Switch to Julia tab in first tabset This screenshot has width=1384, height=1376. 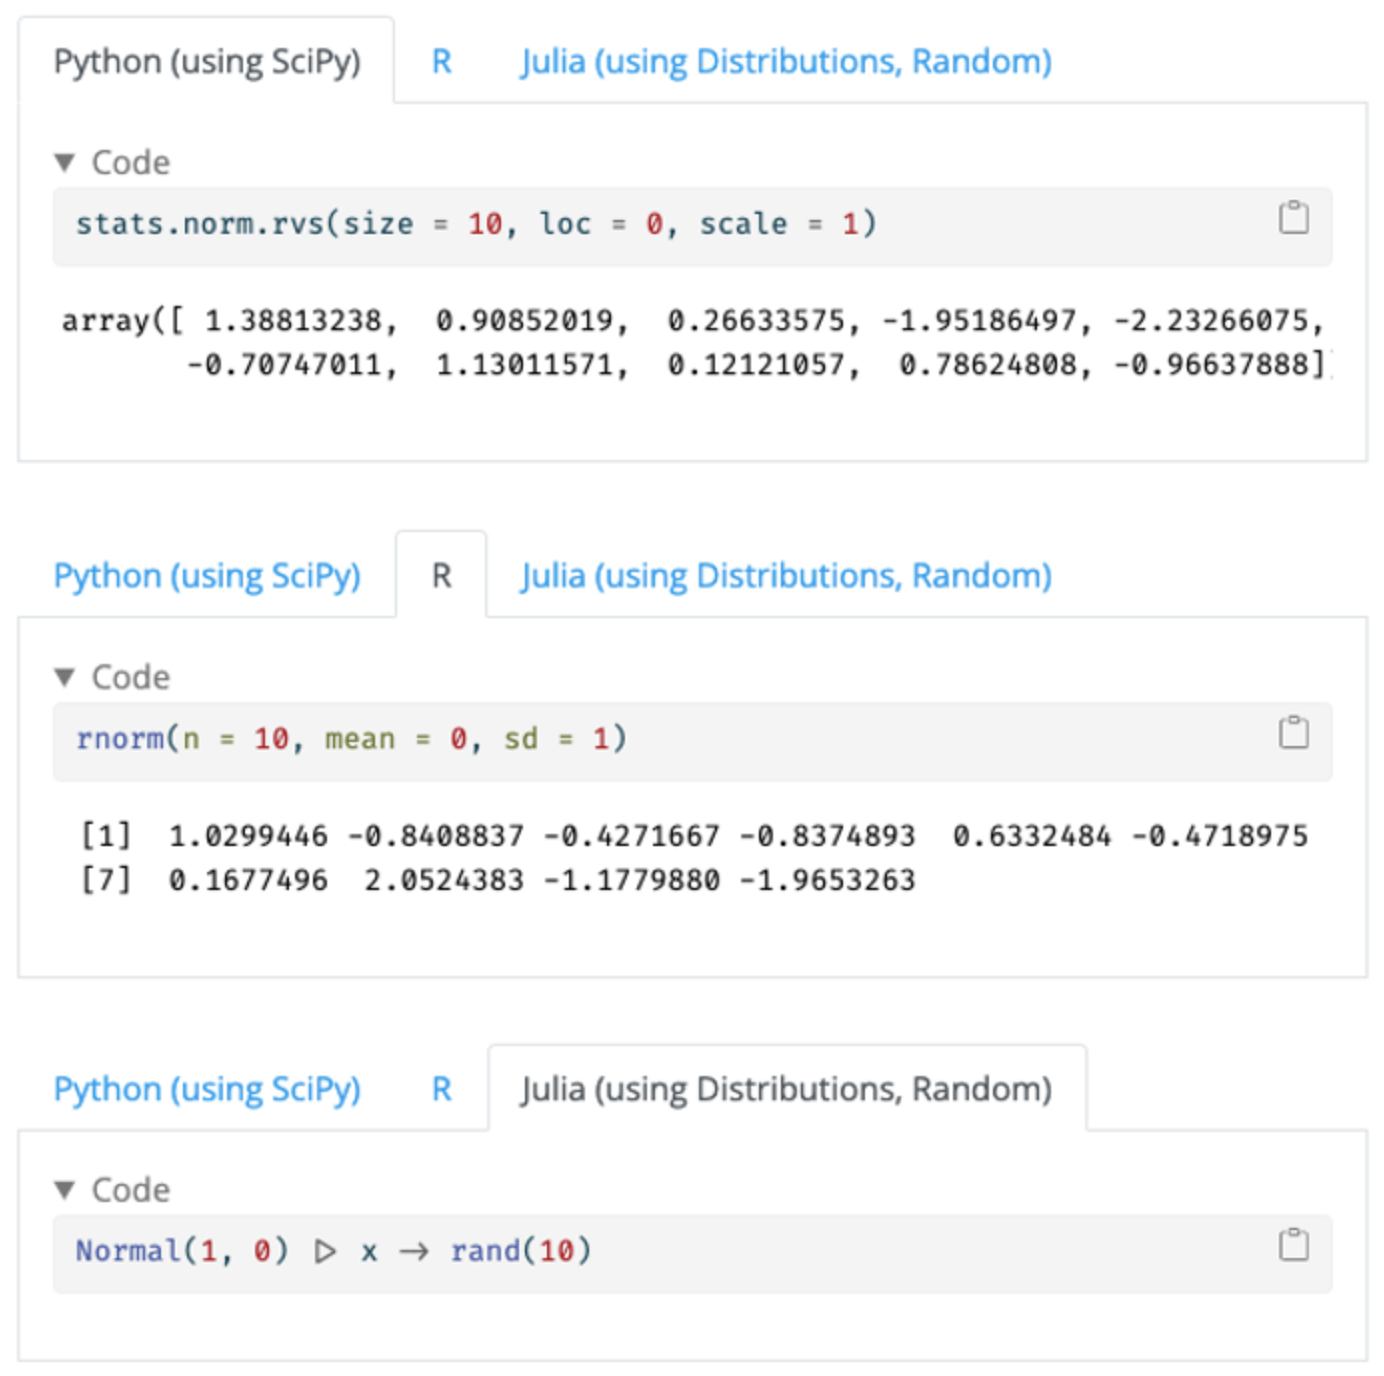pyautogui.click(x=786, y=61)
